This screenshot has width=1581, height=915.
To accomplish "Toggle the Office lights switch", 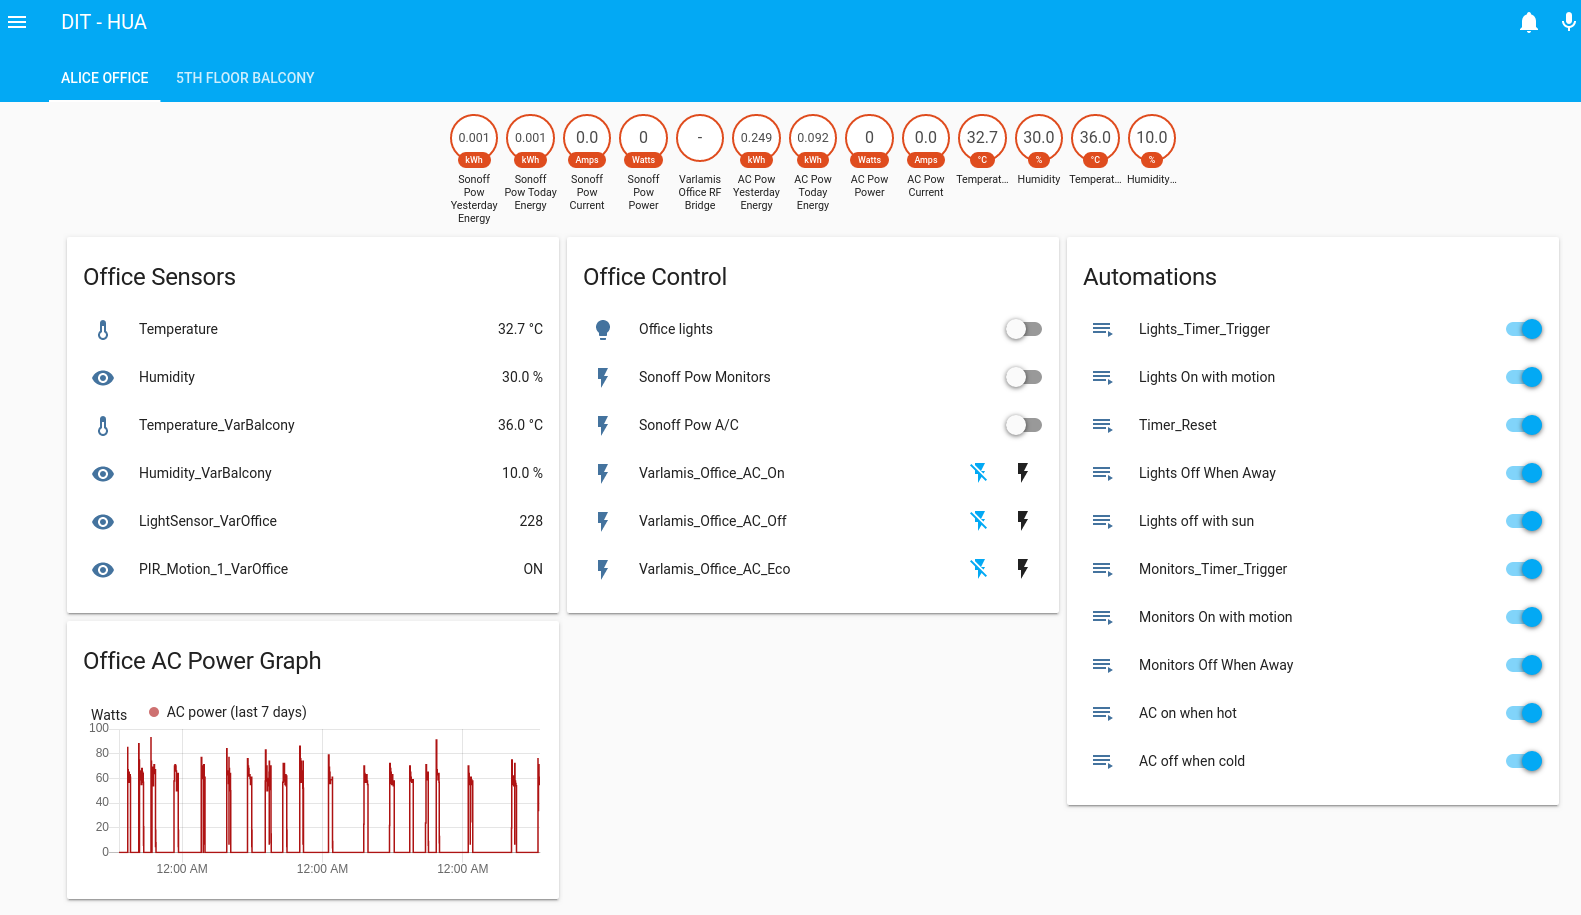I will point(1023,329).
